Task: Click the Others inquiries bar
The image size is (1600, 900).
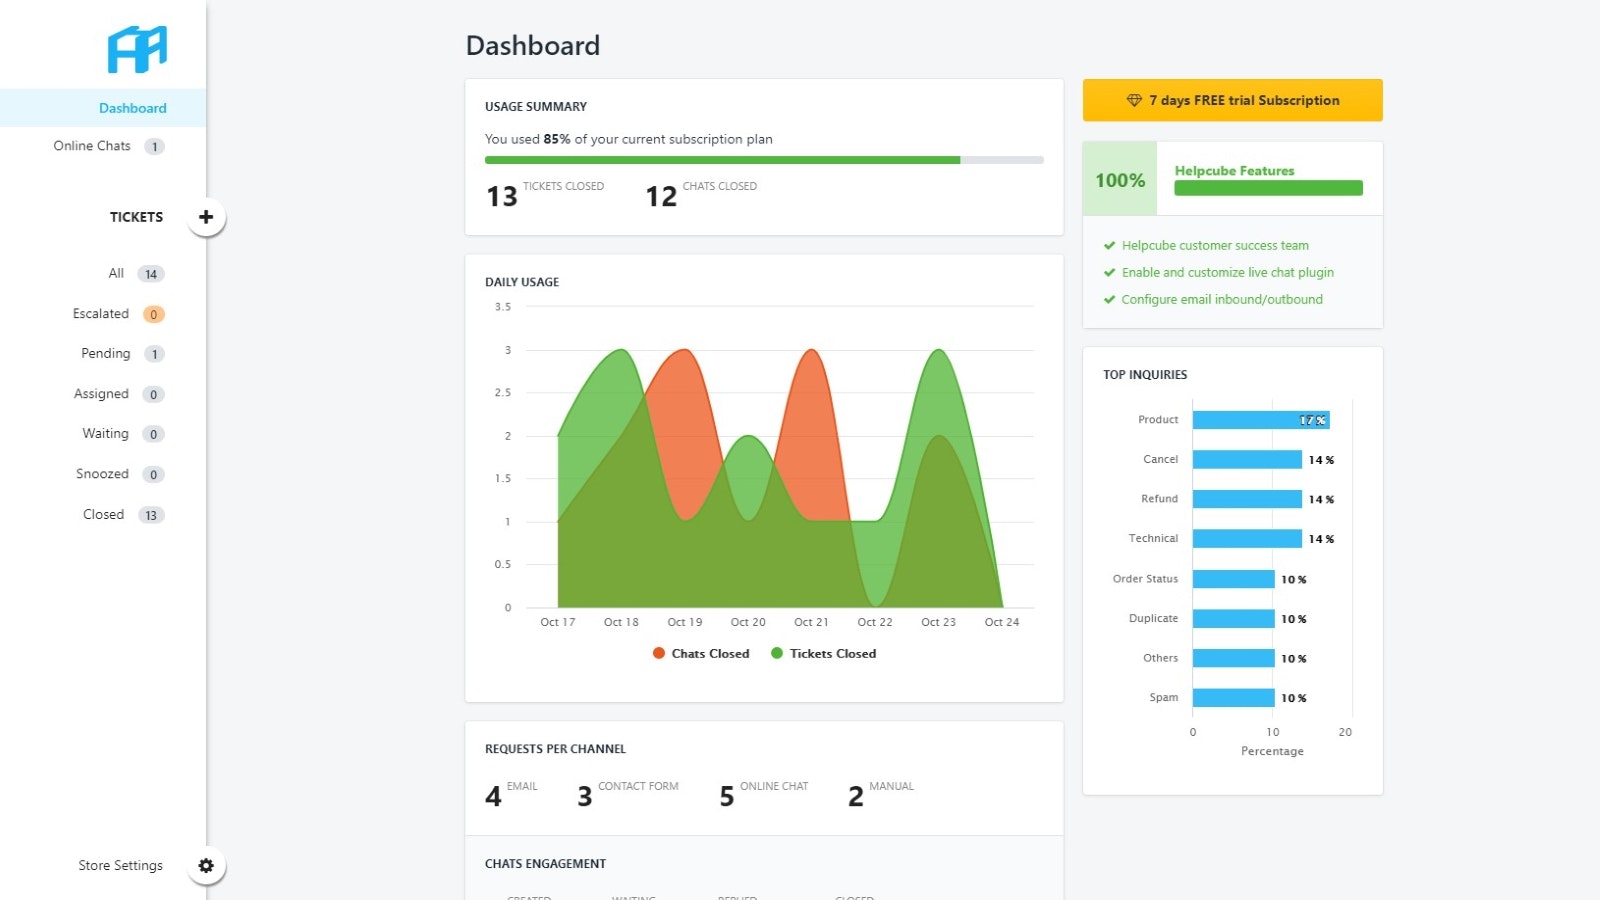Action: pos(1234,658)
